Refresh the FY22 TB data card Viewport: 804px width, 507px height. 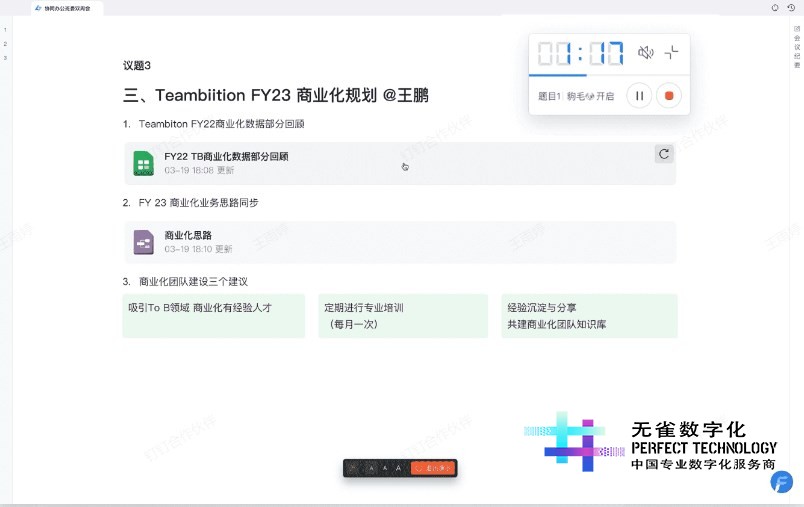pos(664,154)
